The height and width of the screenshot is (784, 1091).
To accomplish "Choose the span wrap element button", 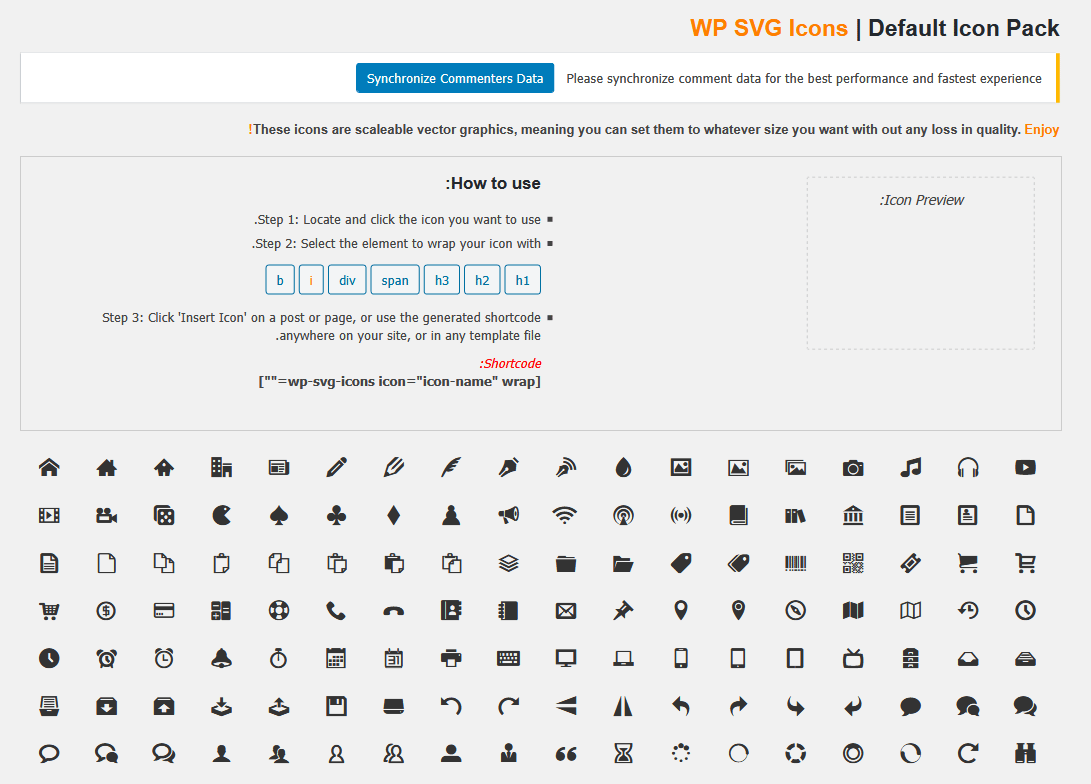I will pyautogui.click(x=395, y=280).
